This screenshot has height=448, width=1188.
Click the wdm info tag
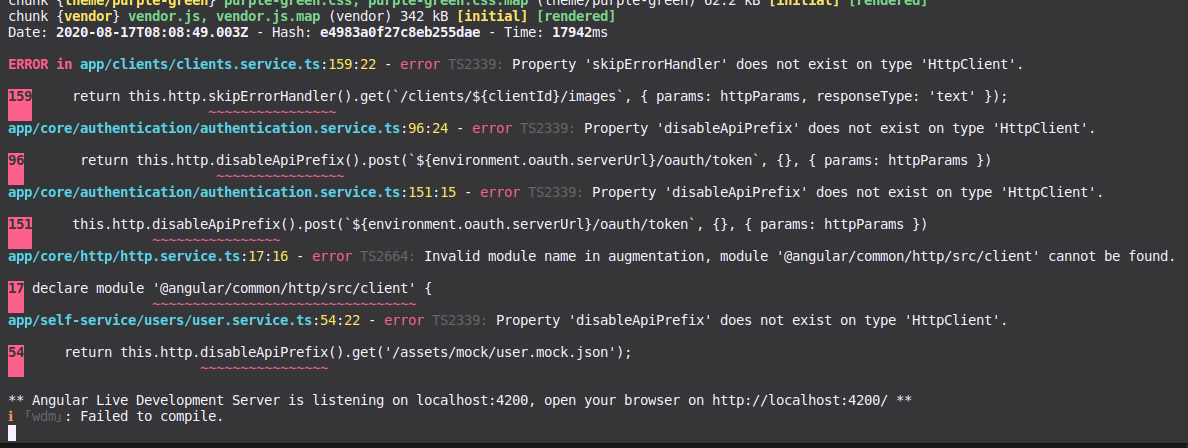click(44, 416)
